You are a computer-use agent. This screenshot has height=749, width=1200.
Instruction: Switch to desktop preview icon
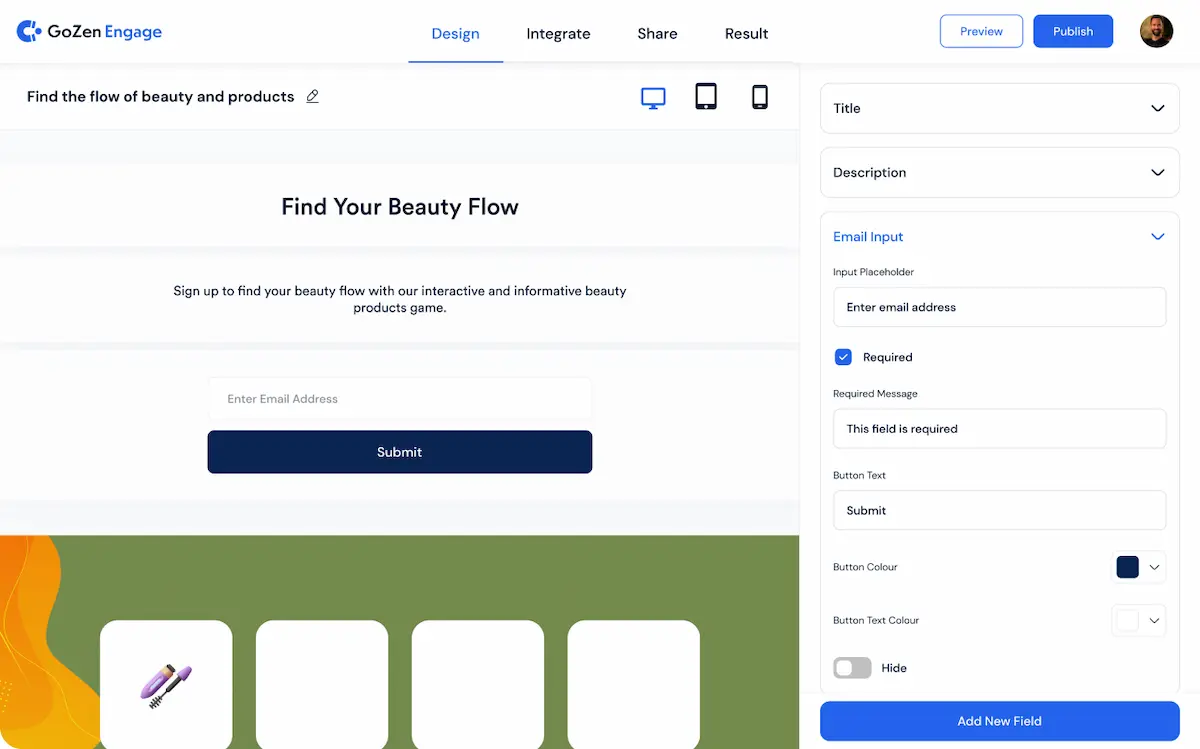(x=653, y=97)
